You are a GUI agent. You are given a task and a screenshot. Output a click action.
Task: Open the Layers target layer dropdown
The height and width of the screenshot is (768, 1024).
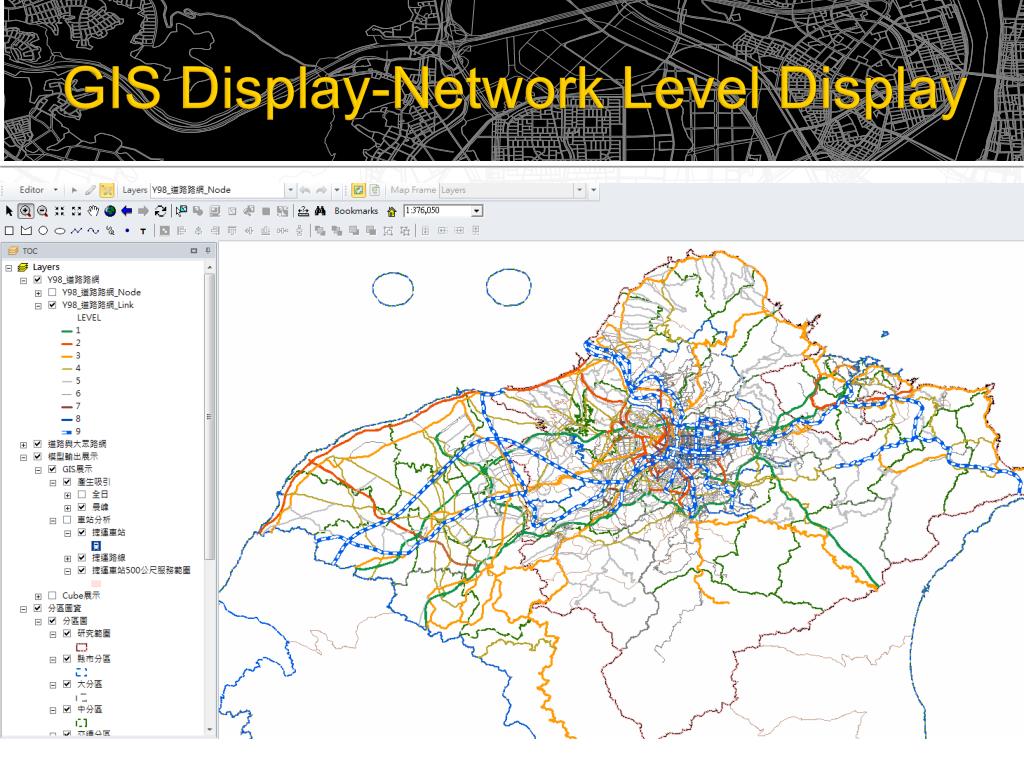pos(290,189)
